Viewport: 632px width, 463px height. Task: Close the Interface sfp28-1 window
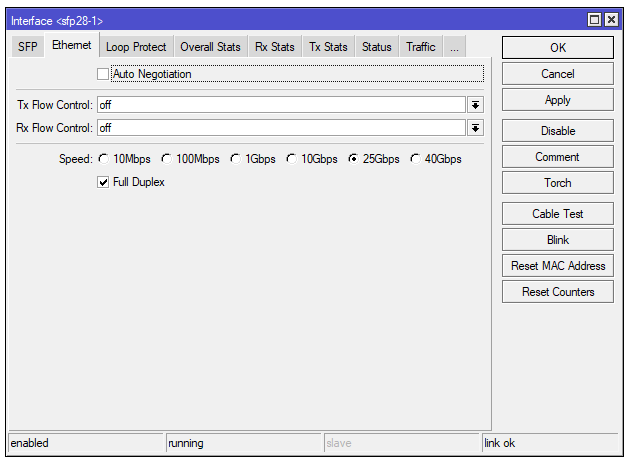611,20
